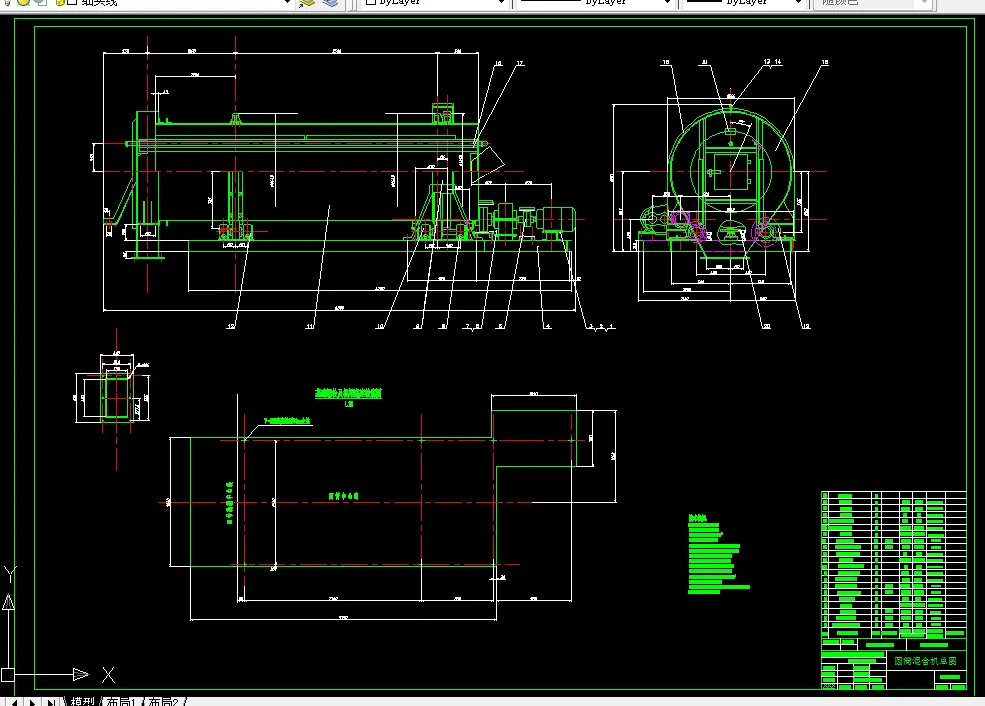The image size is (985, 706).
Task: Select callout number 15 on end view
Action: click(x=665, y=62)
